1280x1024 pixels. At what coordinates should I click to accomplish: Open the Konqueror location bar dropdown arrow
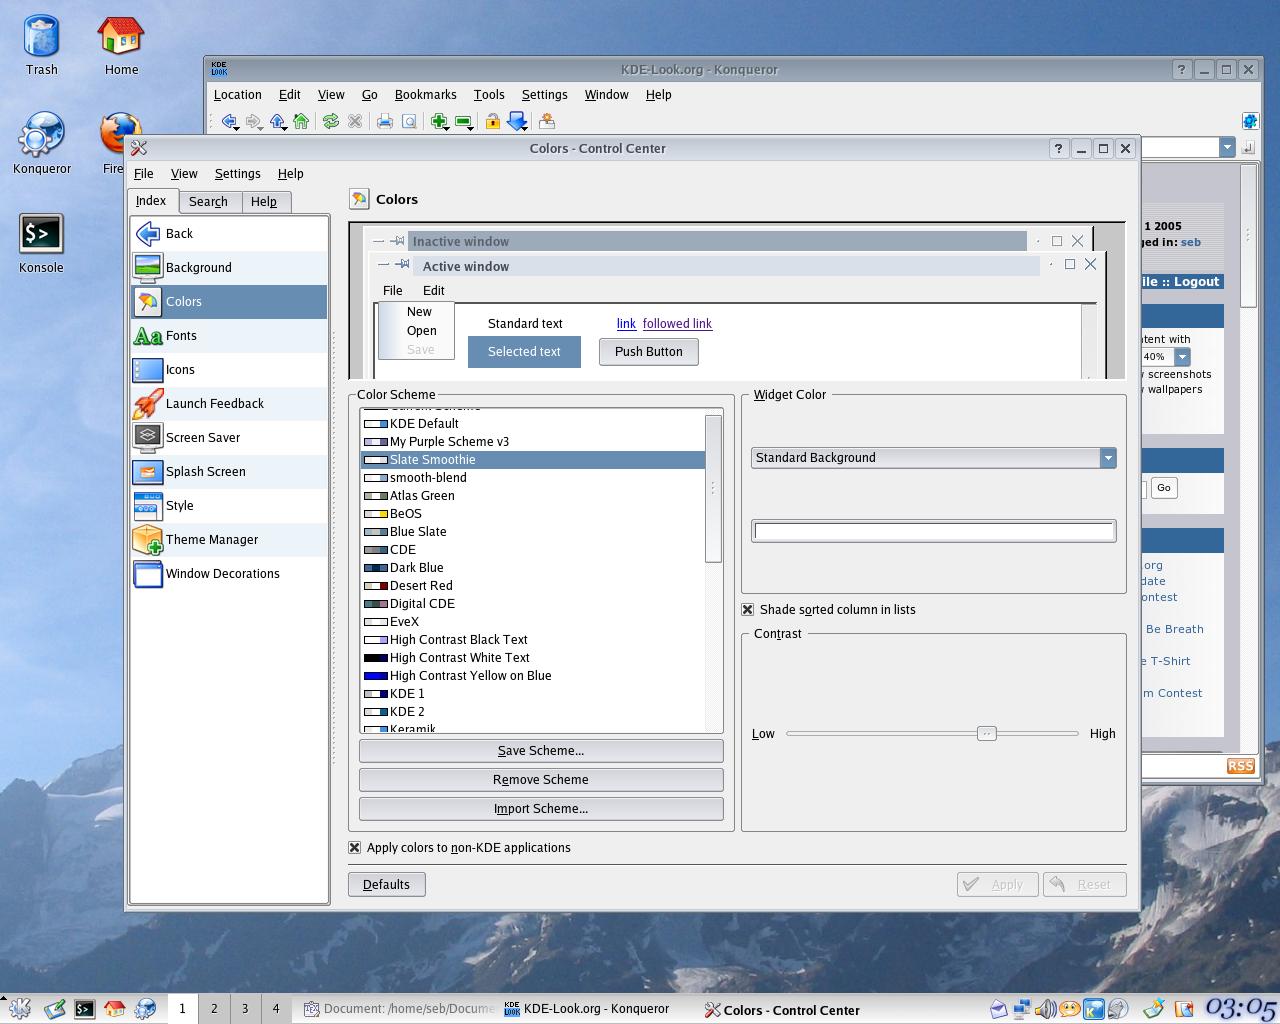1227,148
